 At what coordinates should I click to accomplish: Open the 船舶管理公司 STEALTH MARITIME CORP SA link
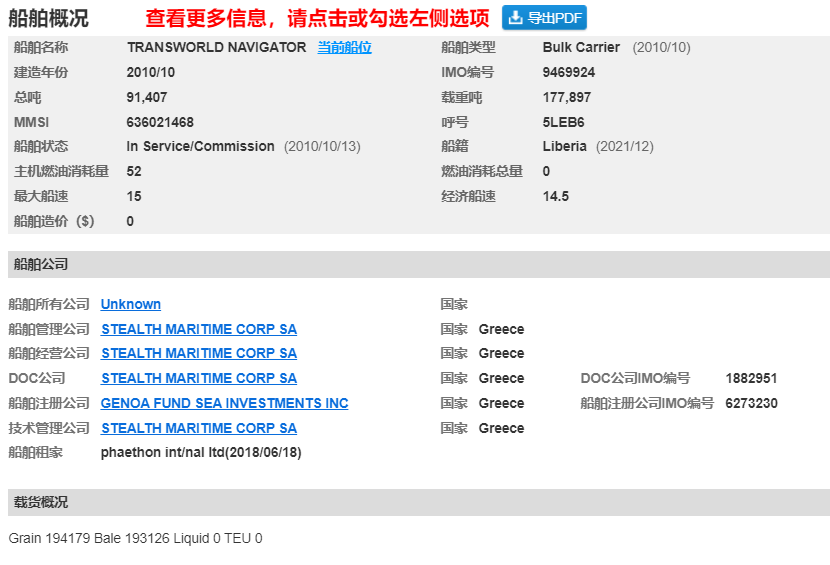click(198, 329)
